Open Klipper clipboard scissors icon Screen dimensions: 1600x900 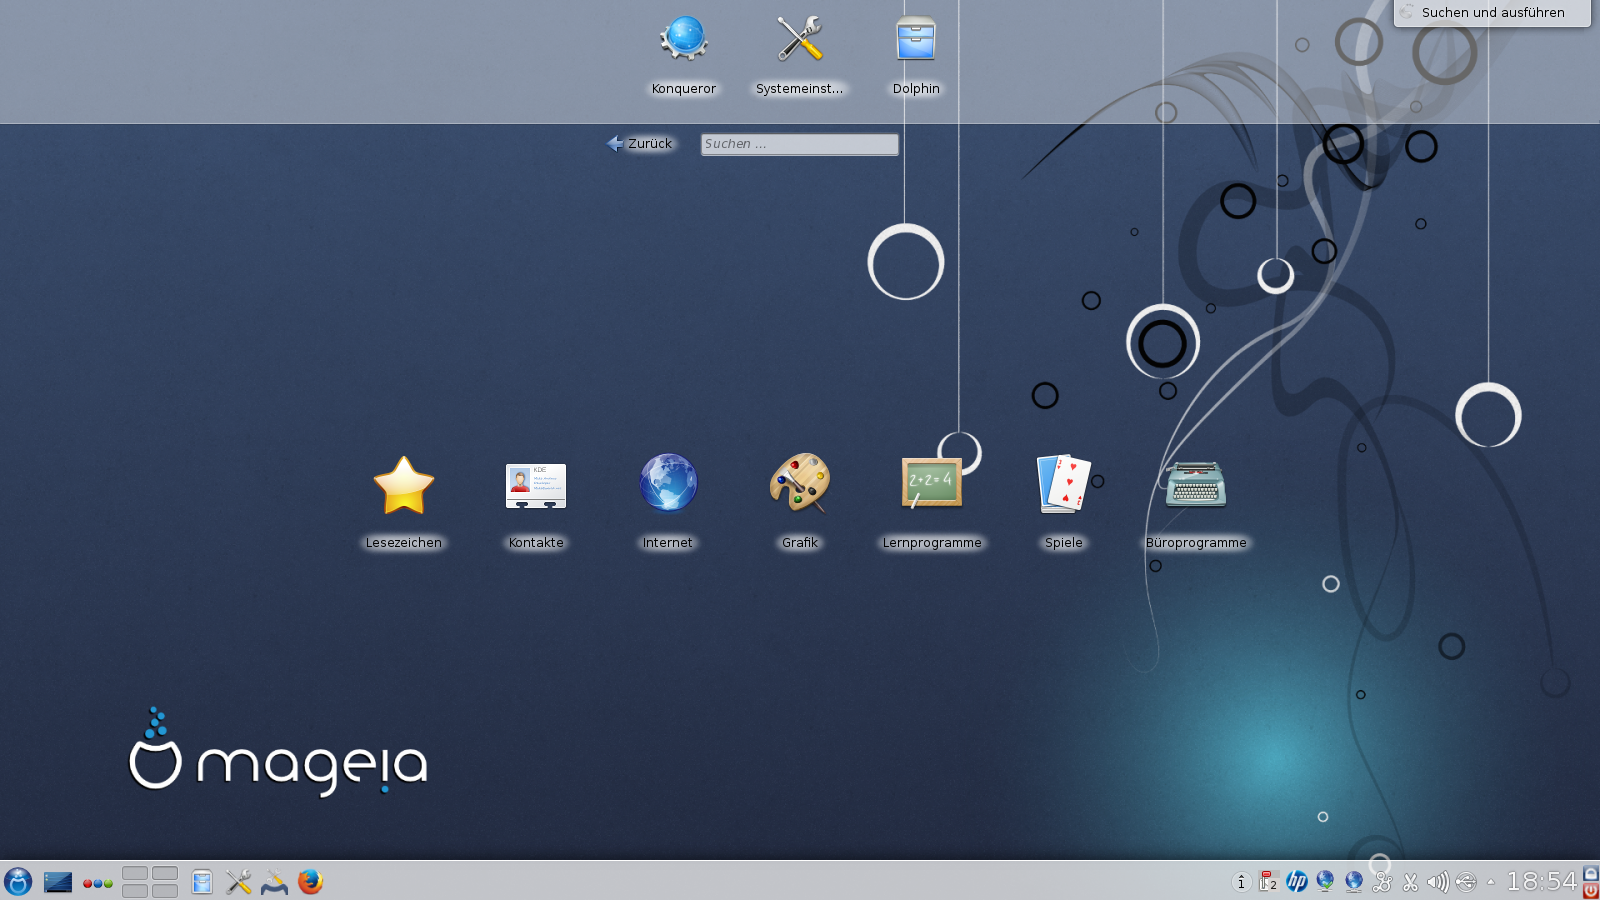pos(1410,882)
